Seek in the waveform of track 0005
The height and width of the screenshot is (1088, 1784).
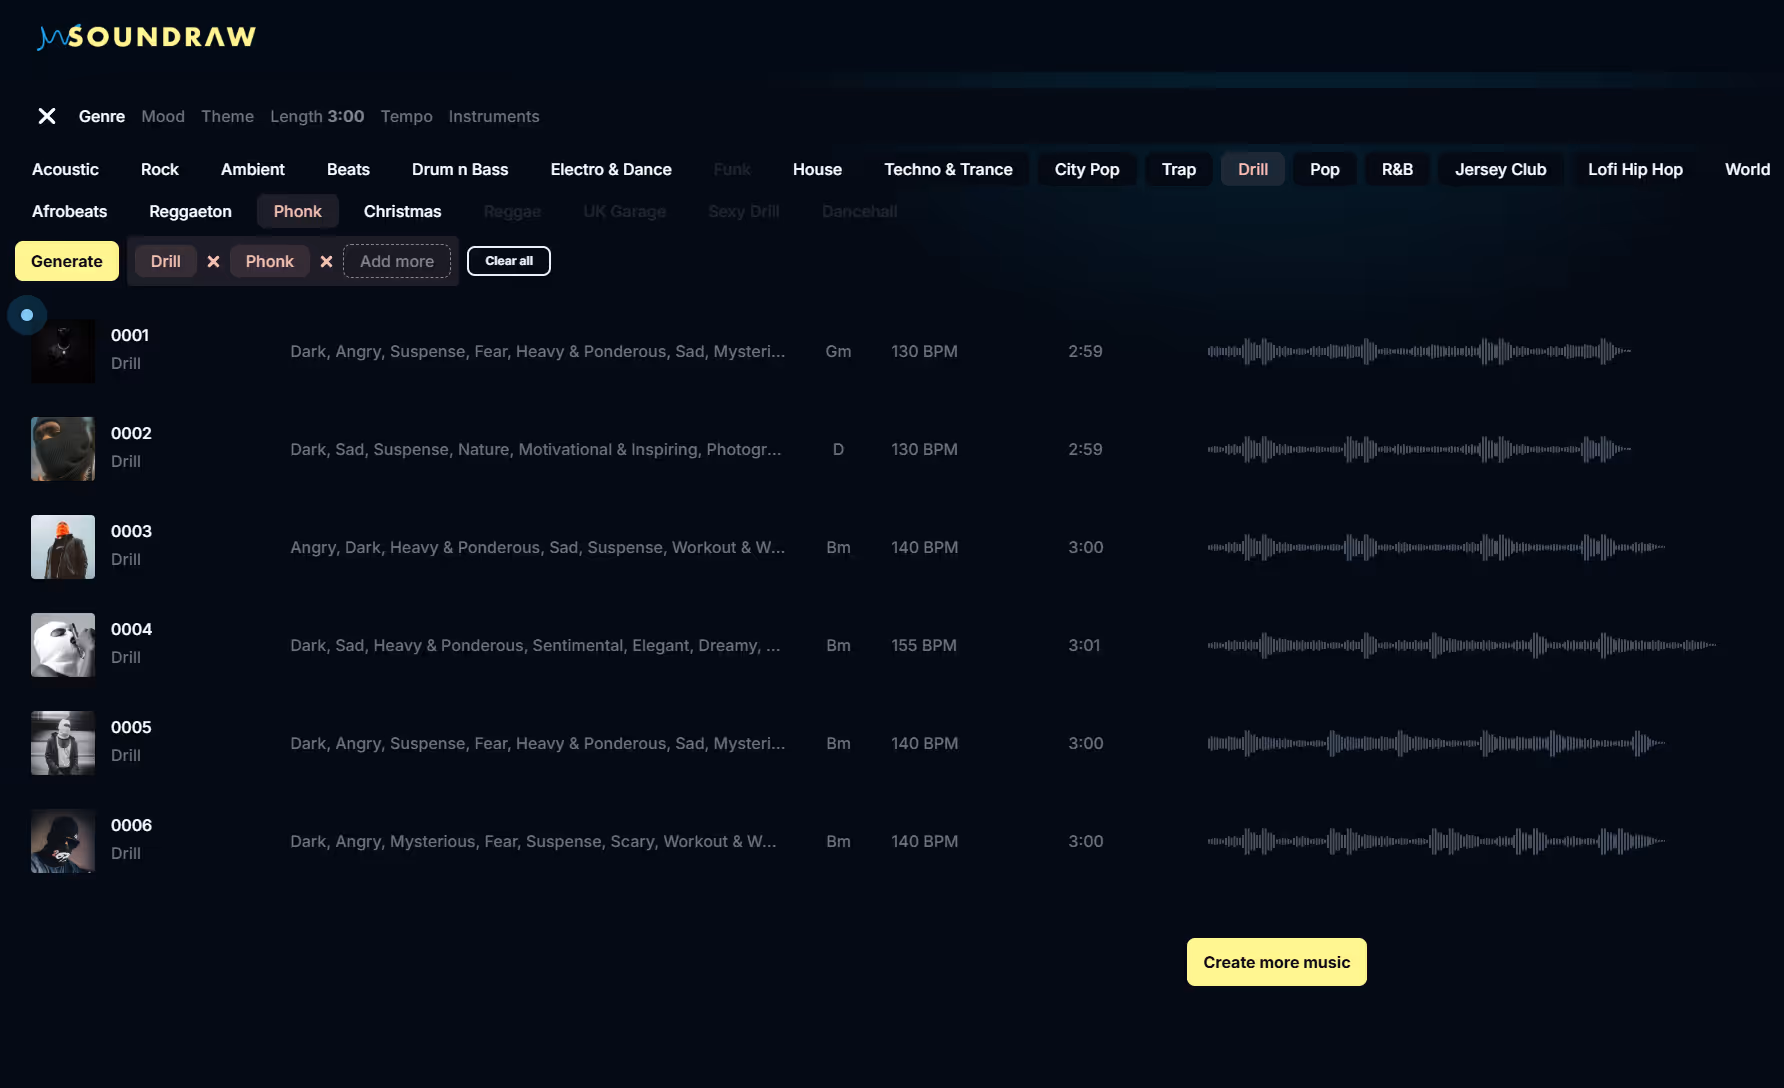(x=1436, y=743)
